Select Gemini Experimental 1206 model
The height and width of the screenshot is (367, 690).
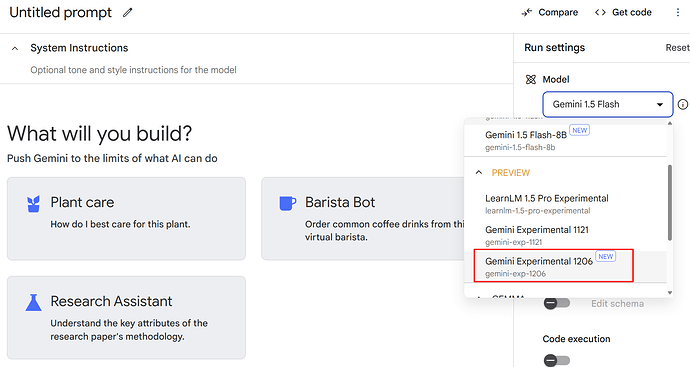(x=565, y=266)
